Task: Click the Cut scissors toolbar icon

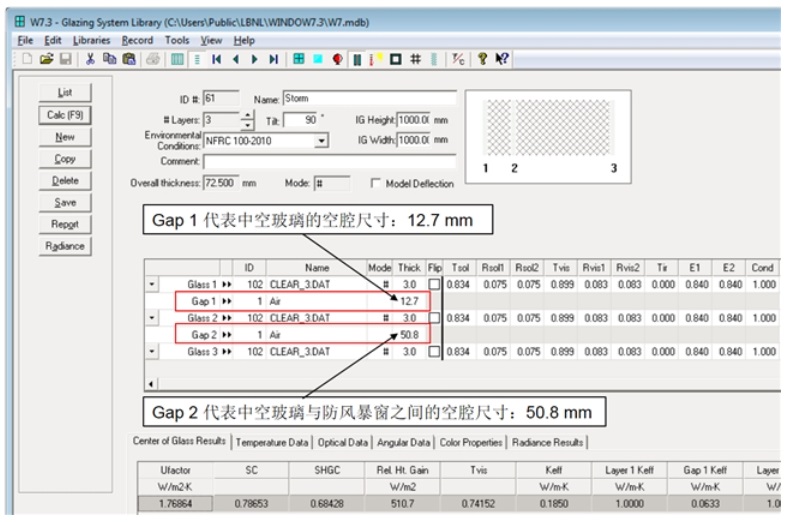Action: point(90,59)
